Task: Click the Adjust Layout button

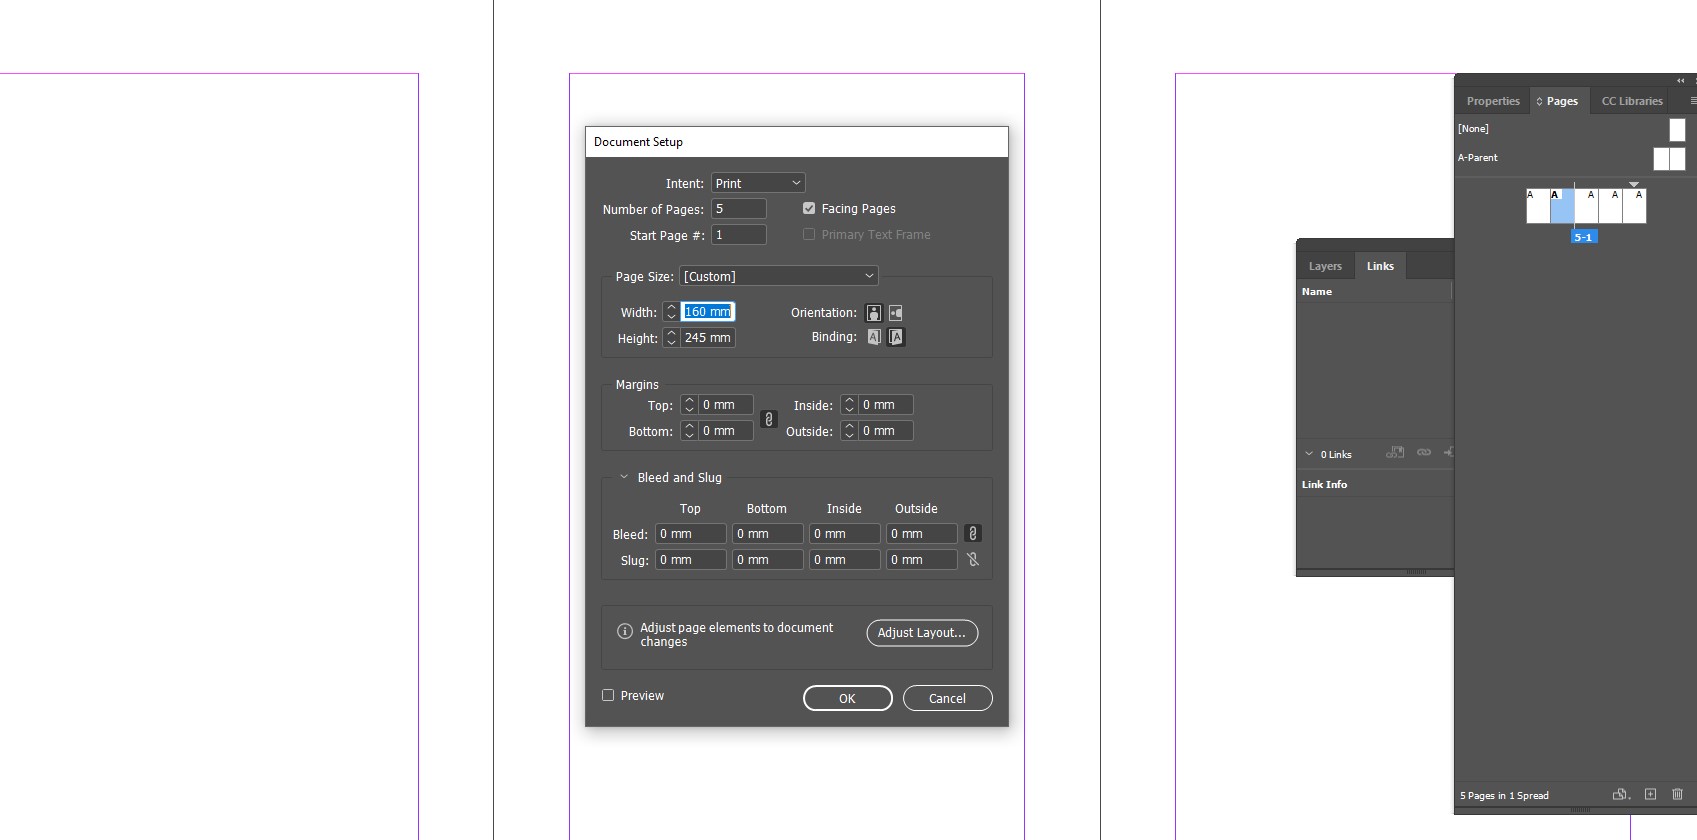Action: coord(922,633)
